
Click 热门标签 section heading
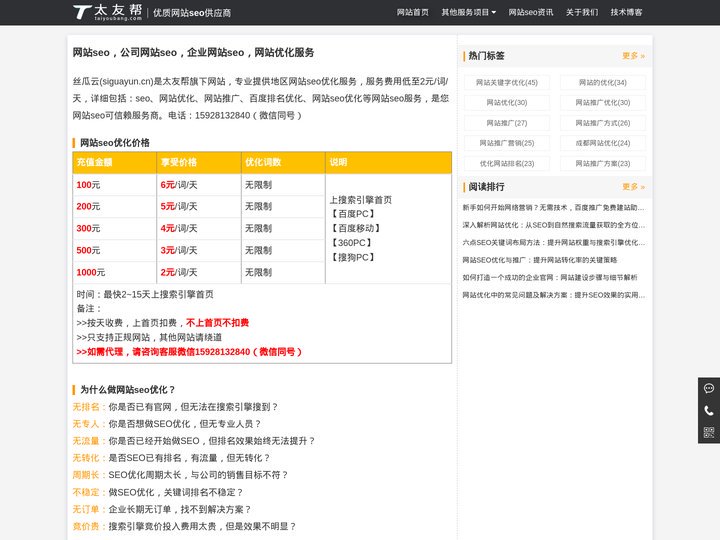(486, 56)
